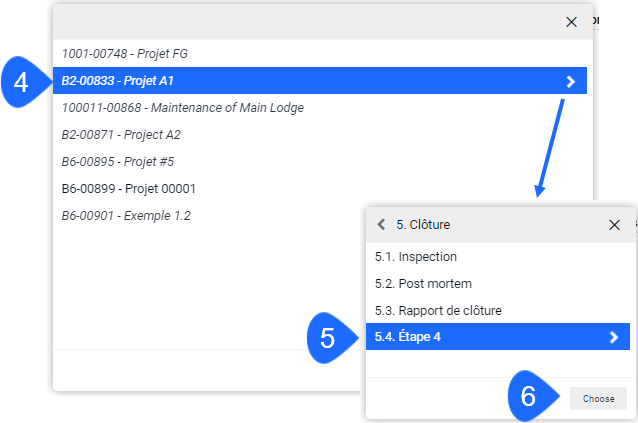Screen dimensions: 638x423
Task: Close the 5. Clôture panel
Action: point(614,225)
